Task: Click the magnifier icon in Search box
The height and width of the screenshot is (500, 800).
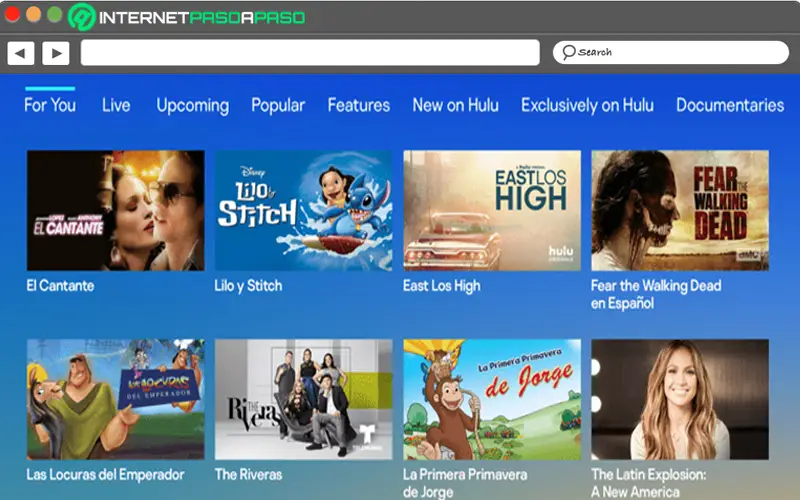Action: tap(568, 52)
